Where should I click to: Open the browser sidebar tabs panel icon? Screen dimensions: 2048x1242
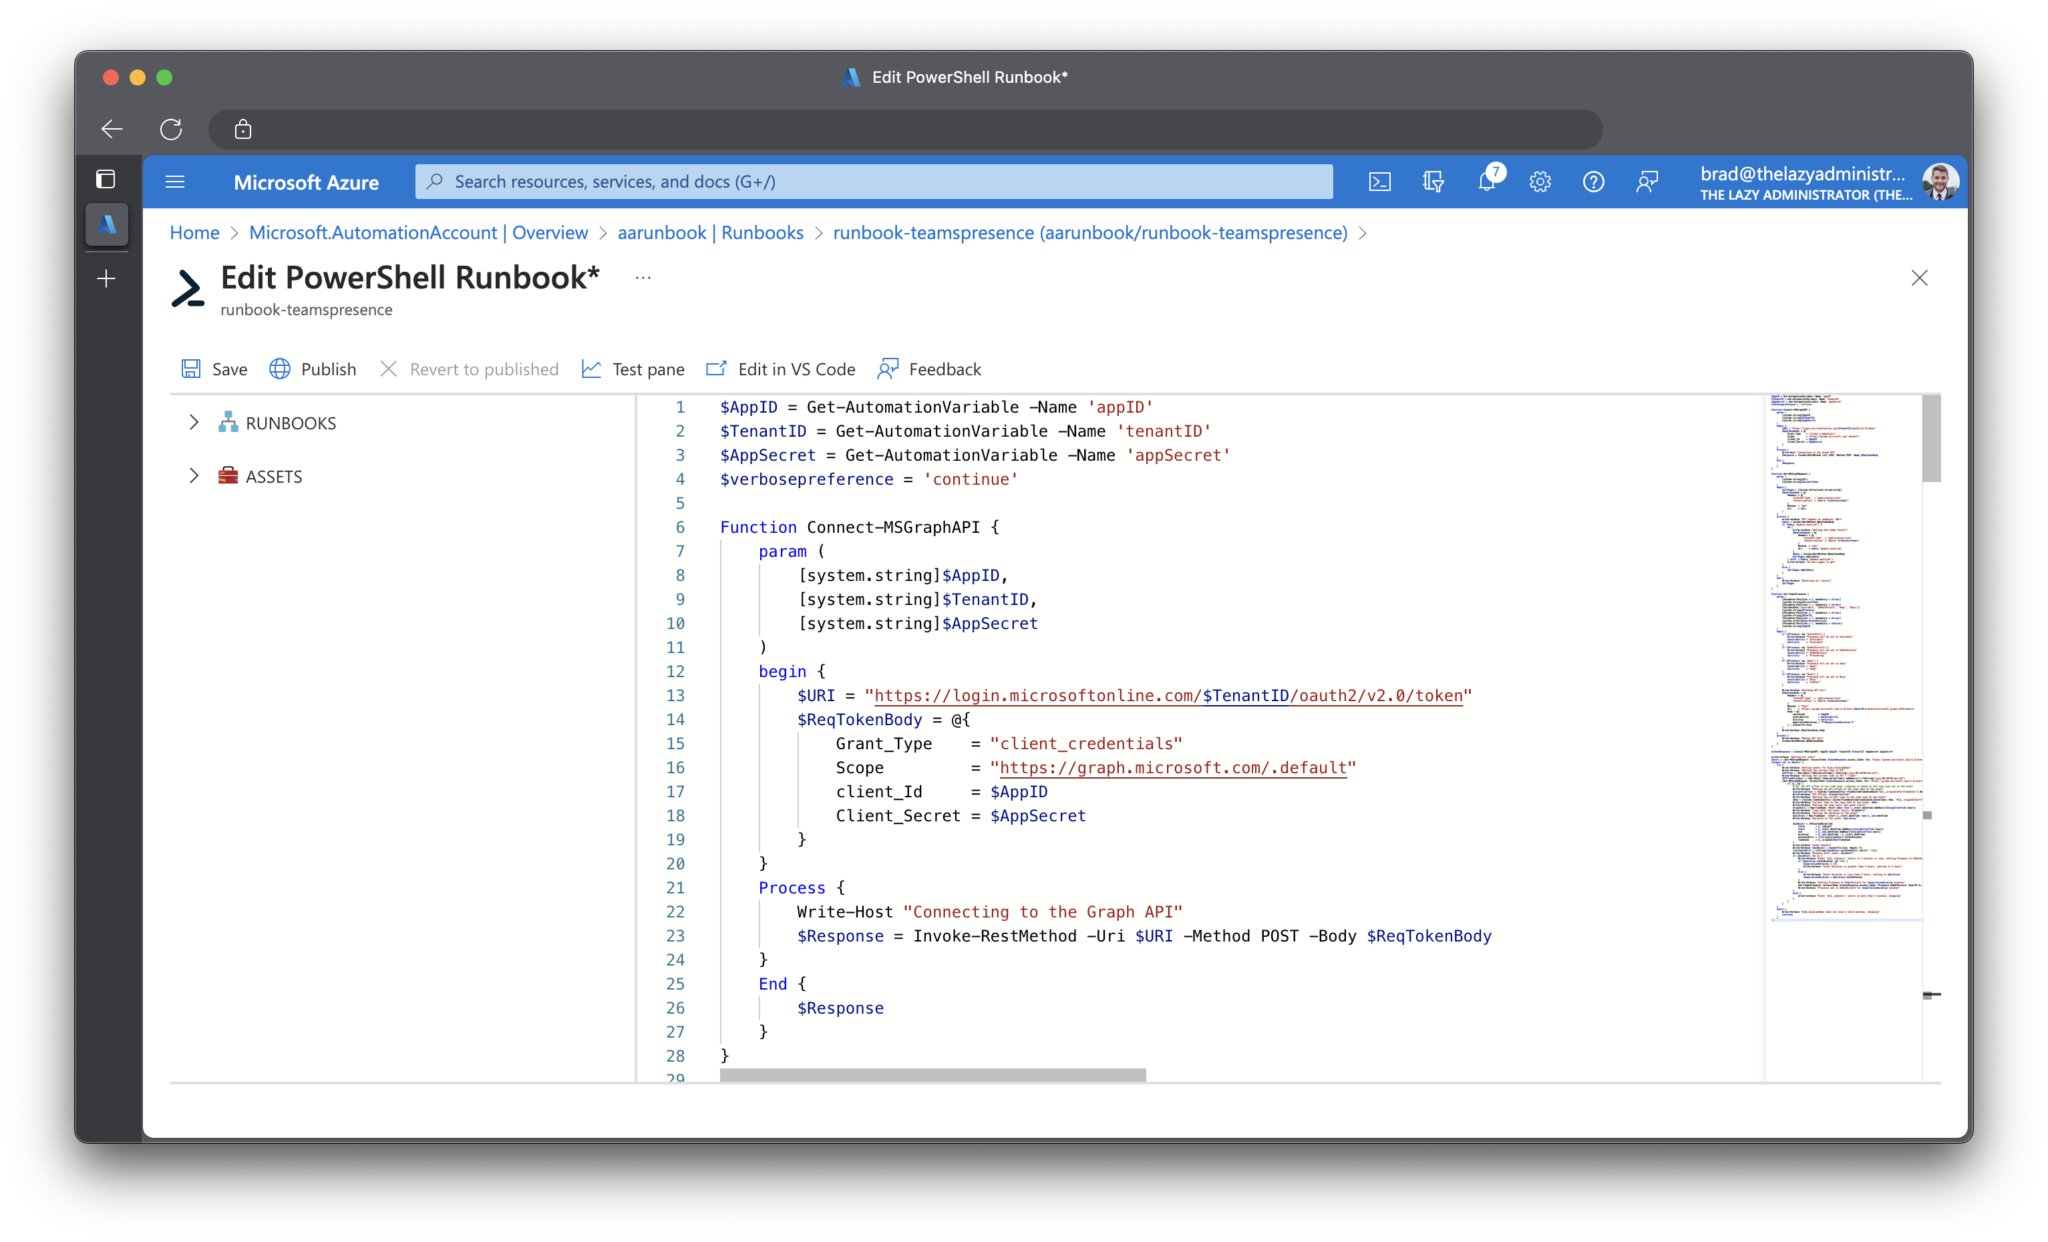[x=106, y=179]
